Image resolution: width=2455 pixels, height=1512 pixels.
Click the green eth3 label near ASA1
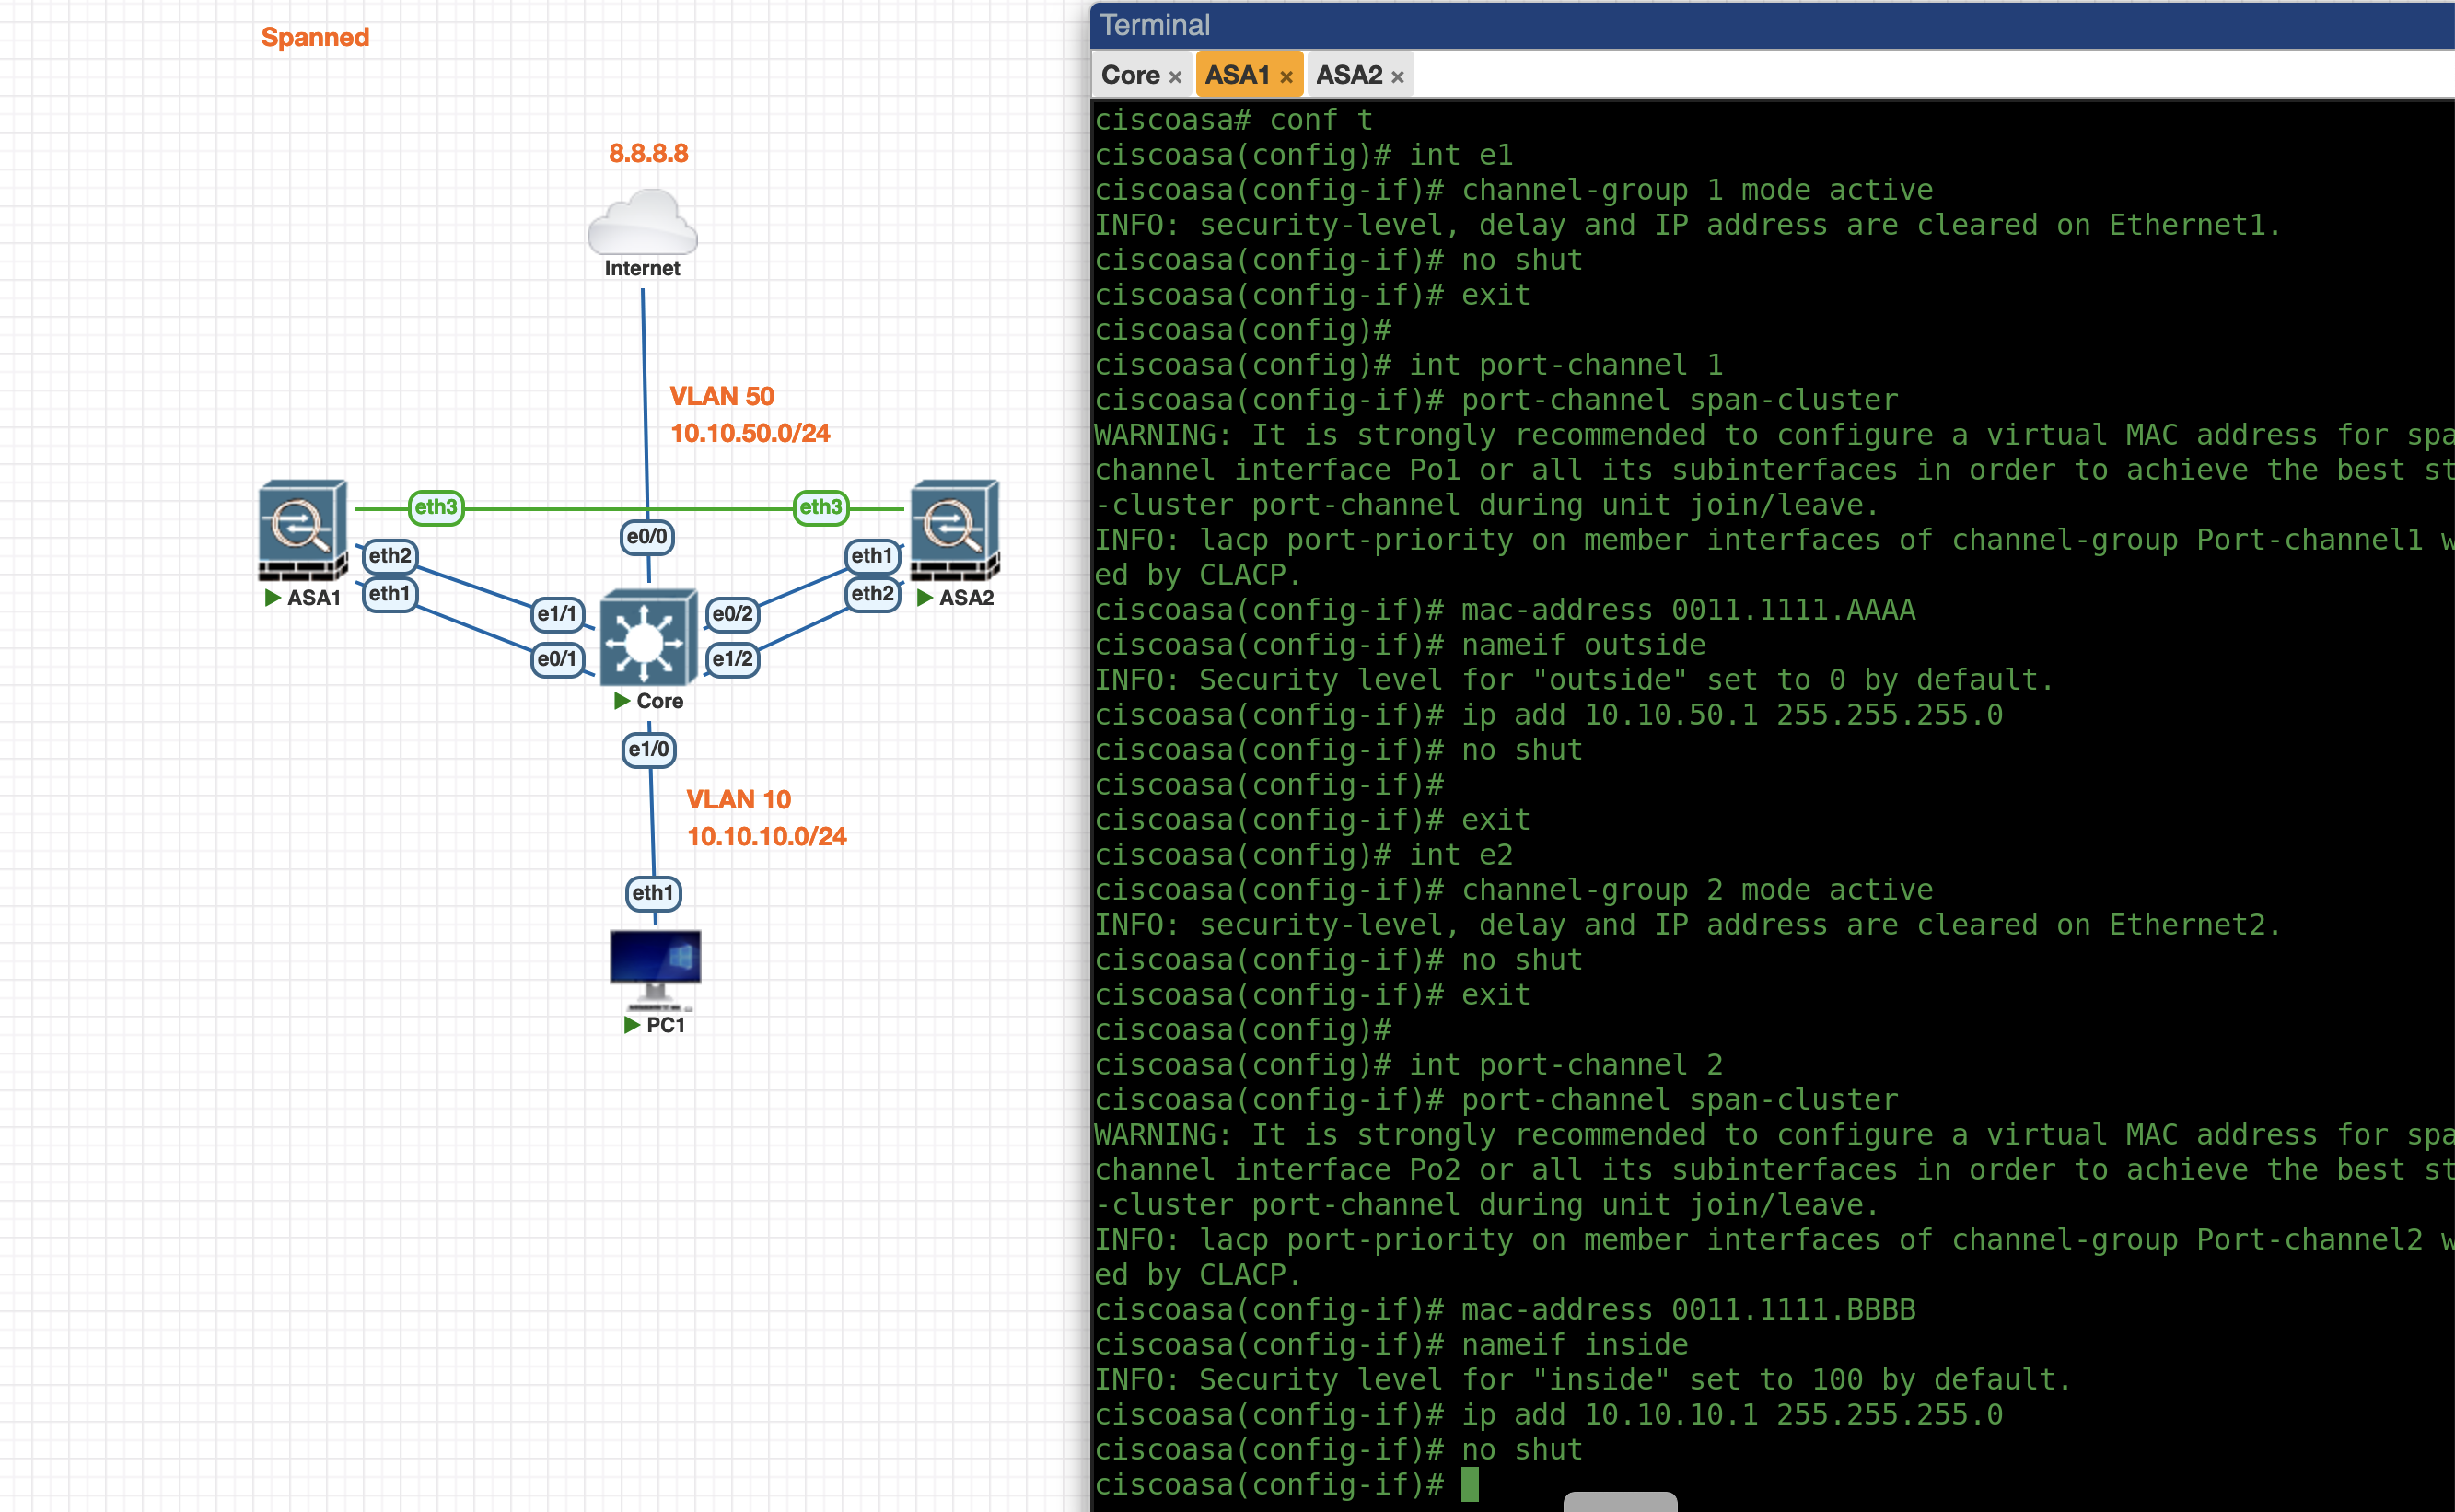click(436, 507)
